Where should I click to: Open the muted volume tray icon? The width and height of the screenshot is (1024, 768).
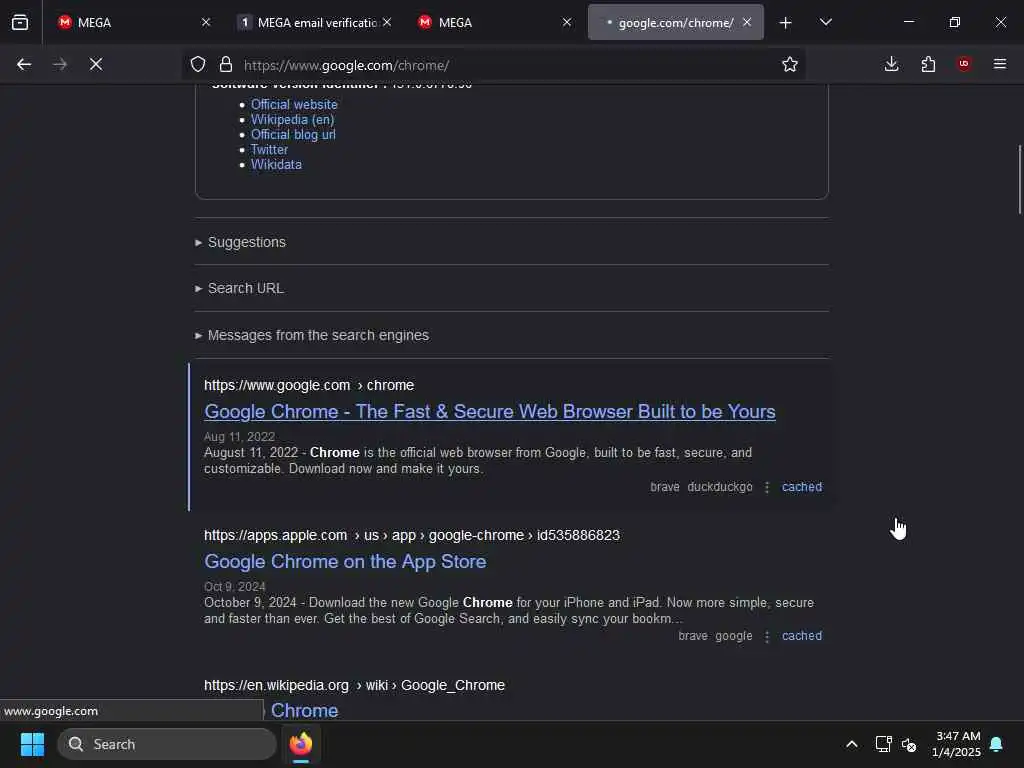coord(909,744)
